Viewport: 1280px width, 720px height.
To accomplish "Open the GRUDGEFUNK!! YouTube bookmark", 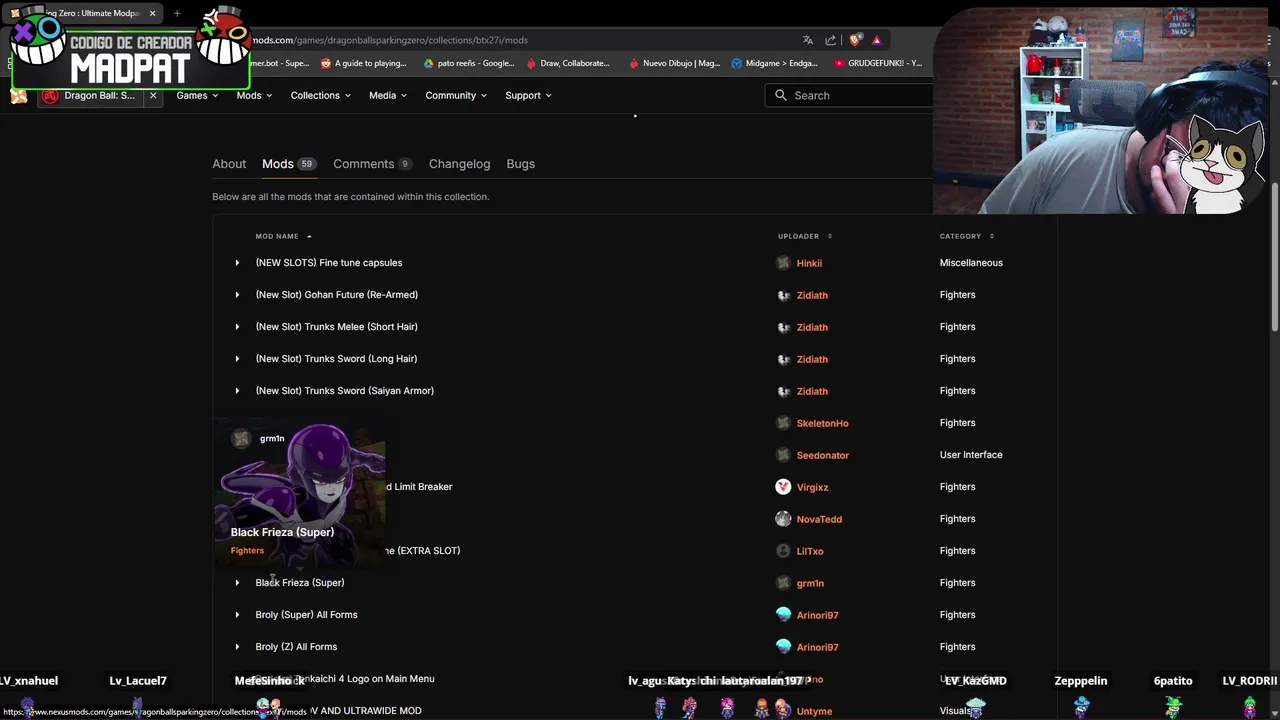I will pos(878,63).
